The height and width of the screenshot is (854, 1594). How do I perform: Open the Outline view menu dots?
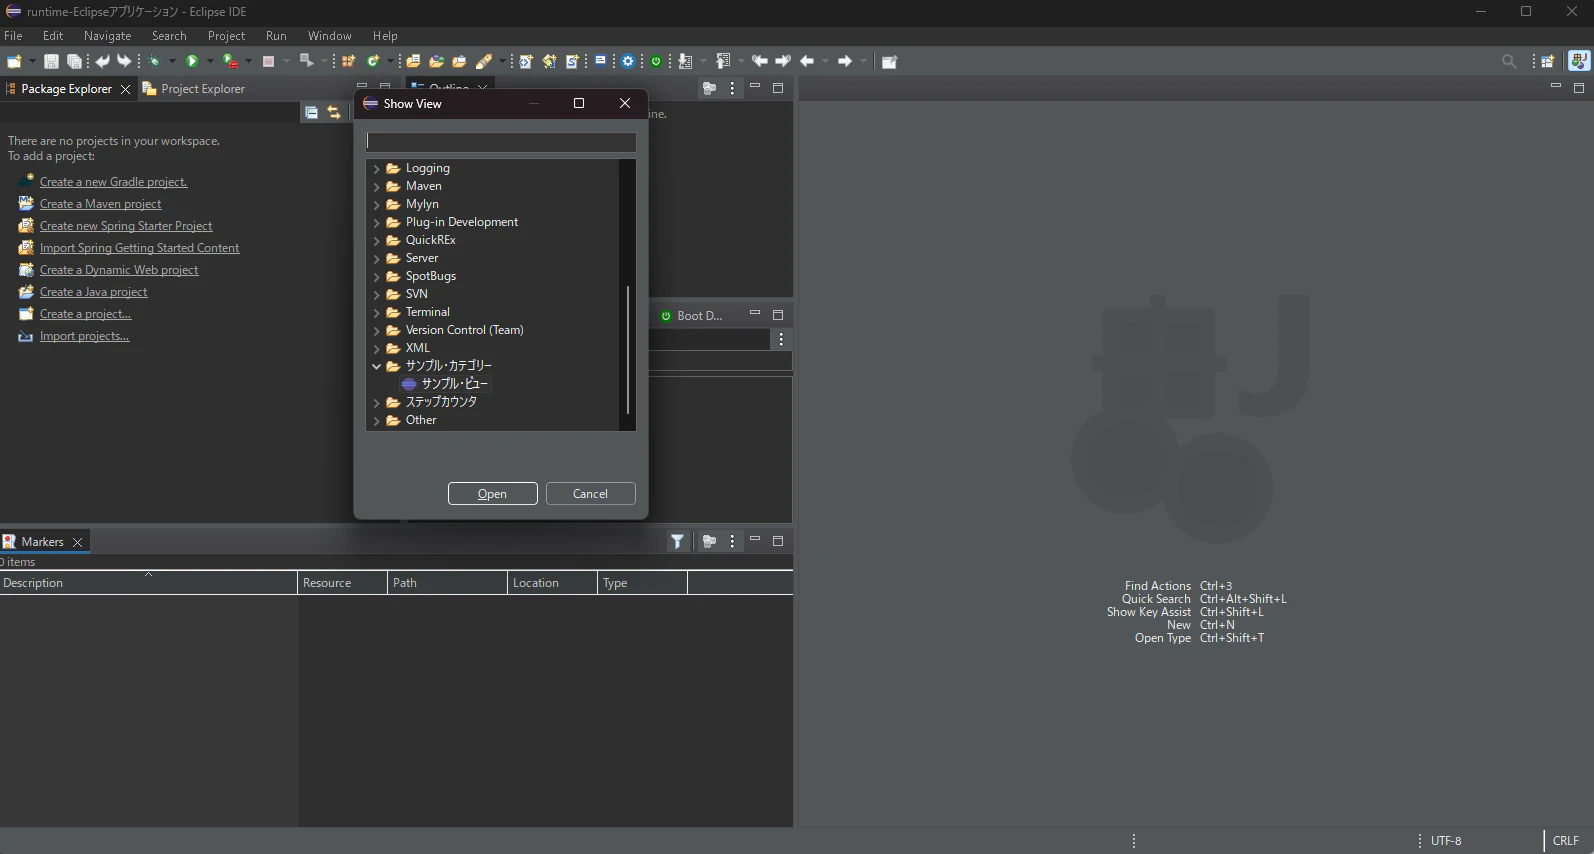click(x=733, y=88)
